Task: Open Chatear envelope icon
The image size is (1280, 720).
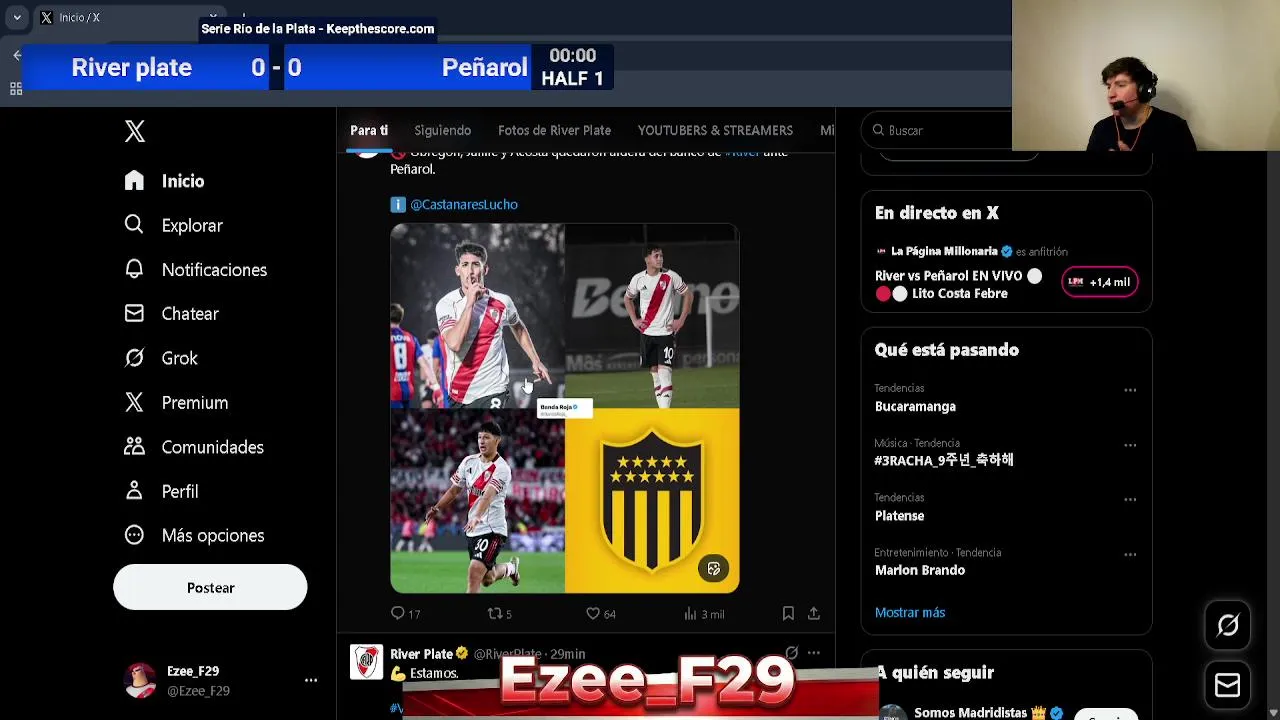Action: (134, 313)
